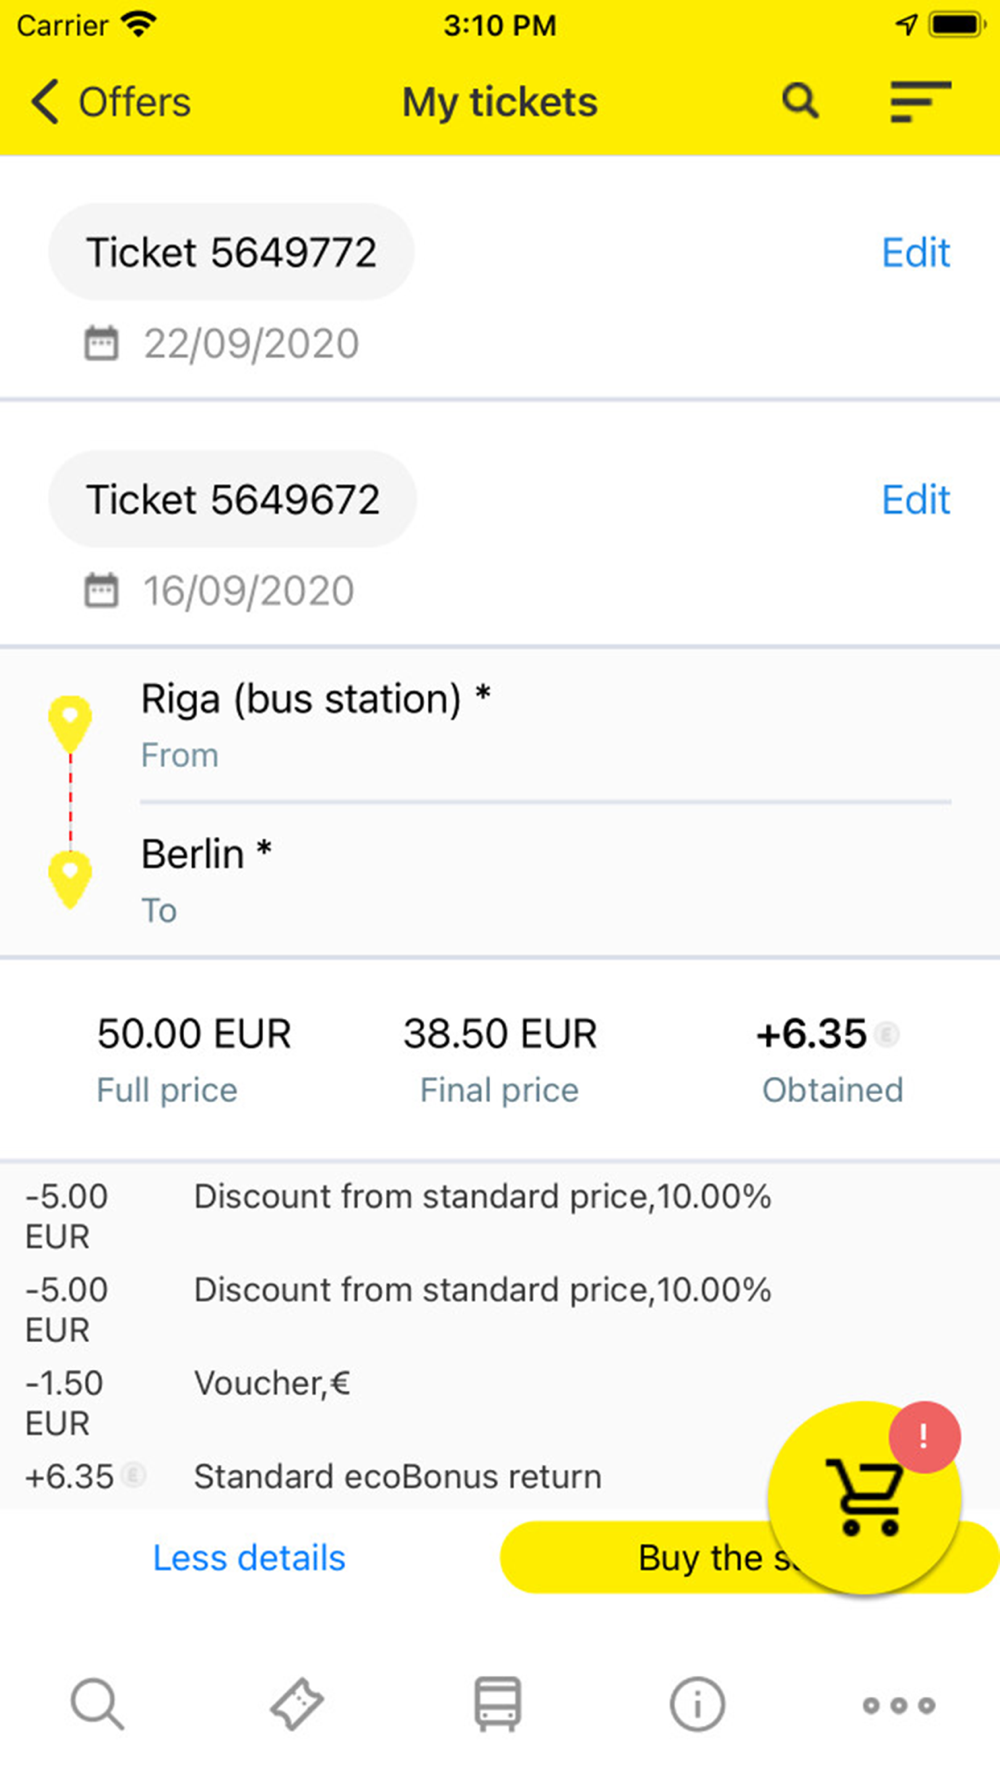Edit ticket 5649672
Screen dimensions: 1000x1778
pos(915,500)
